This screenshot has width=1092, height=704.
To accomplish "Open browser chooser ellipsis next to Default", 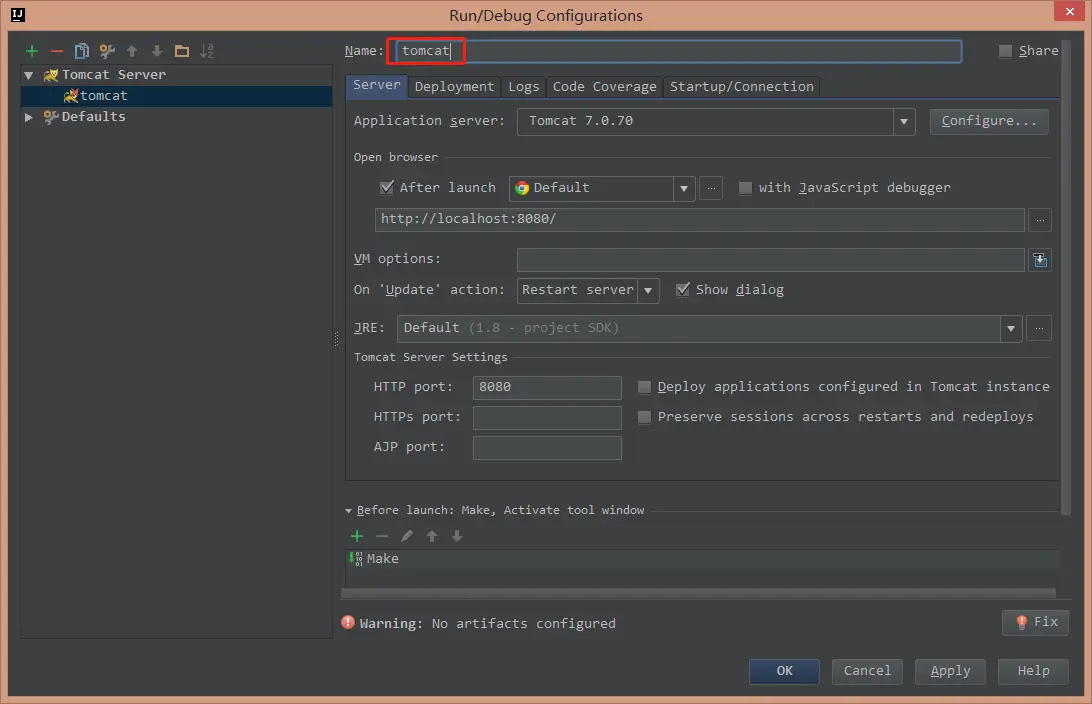I will coord(710,188).
